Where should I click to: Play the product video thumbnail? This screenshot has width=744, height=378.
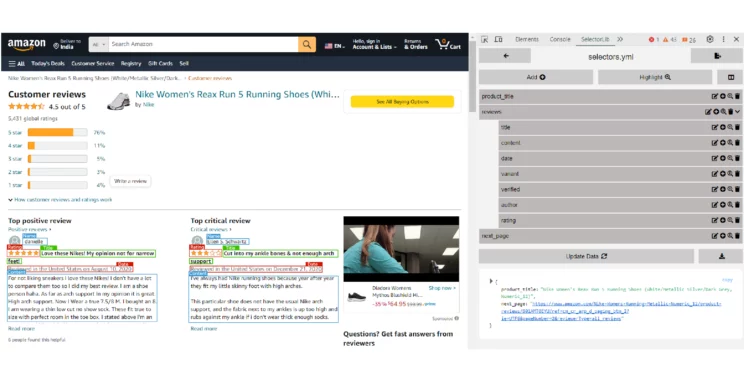click(x=401, y=249)
